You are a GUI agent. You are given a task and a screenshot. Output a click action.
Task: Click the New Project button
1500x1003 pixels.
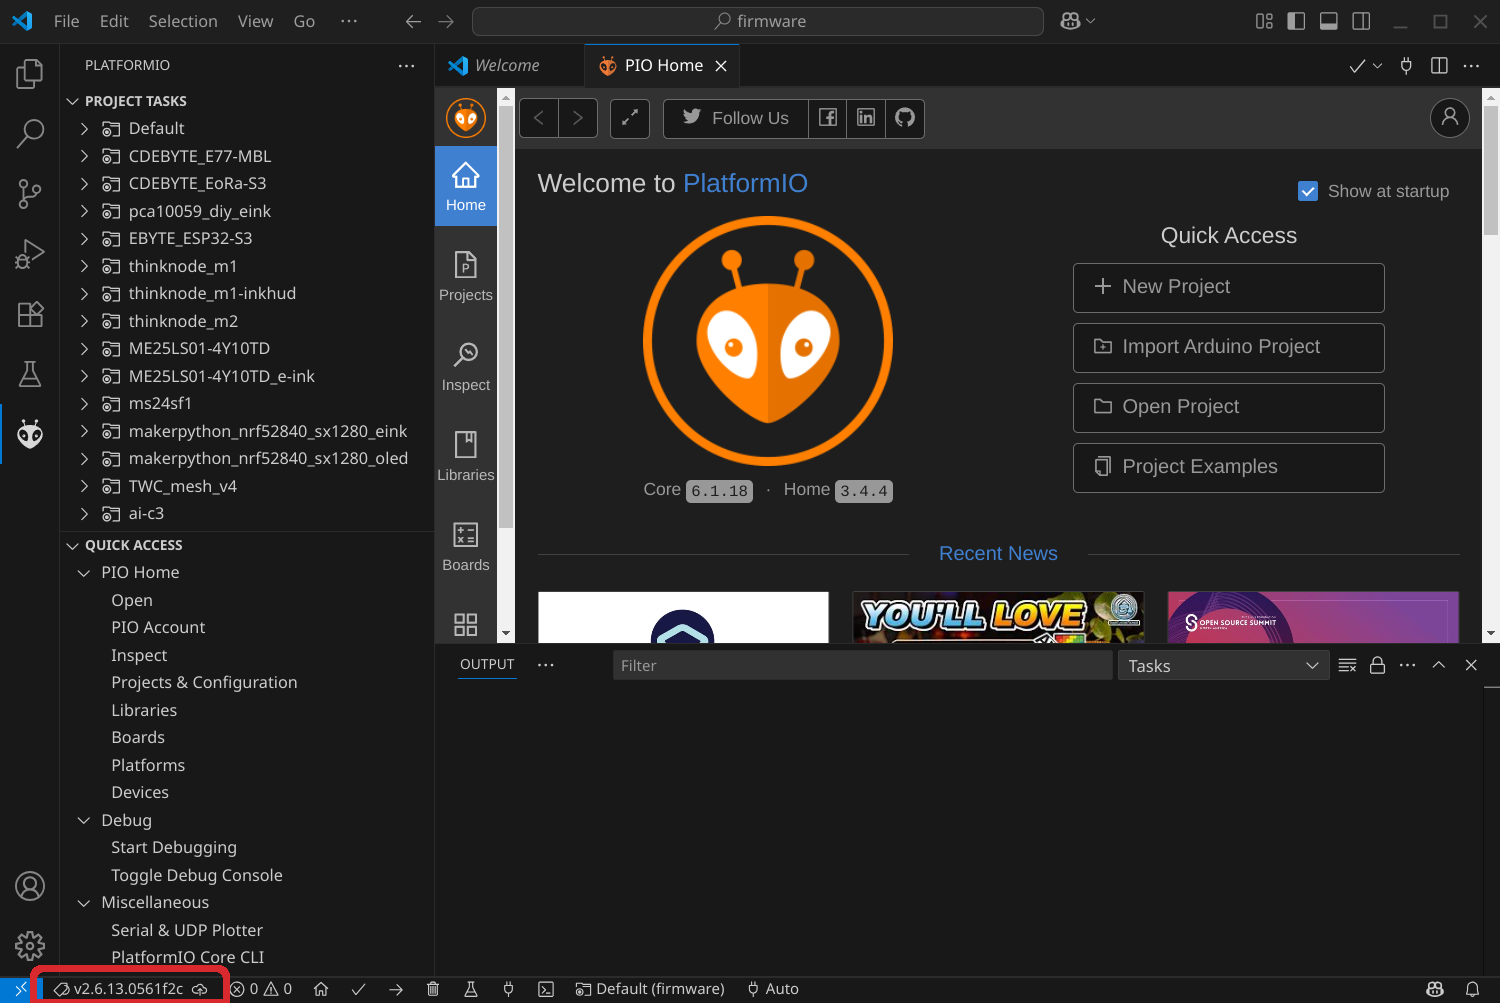click(x=1228, y=287)
